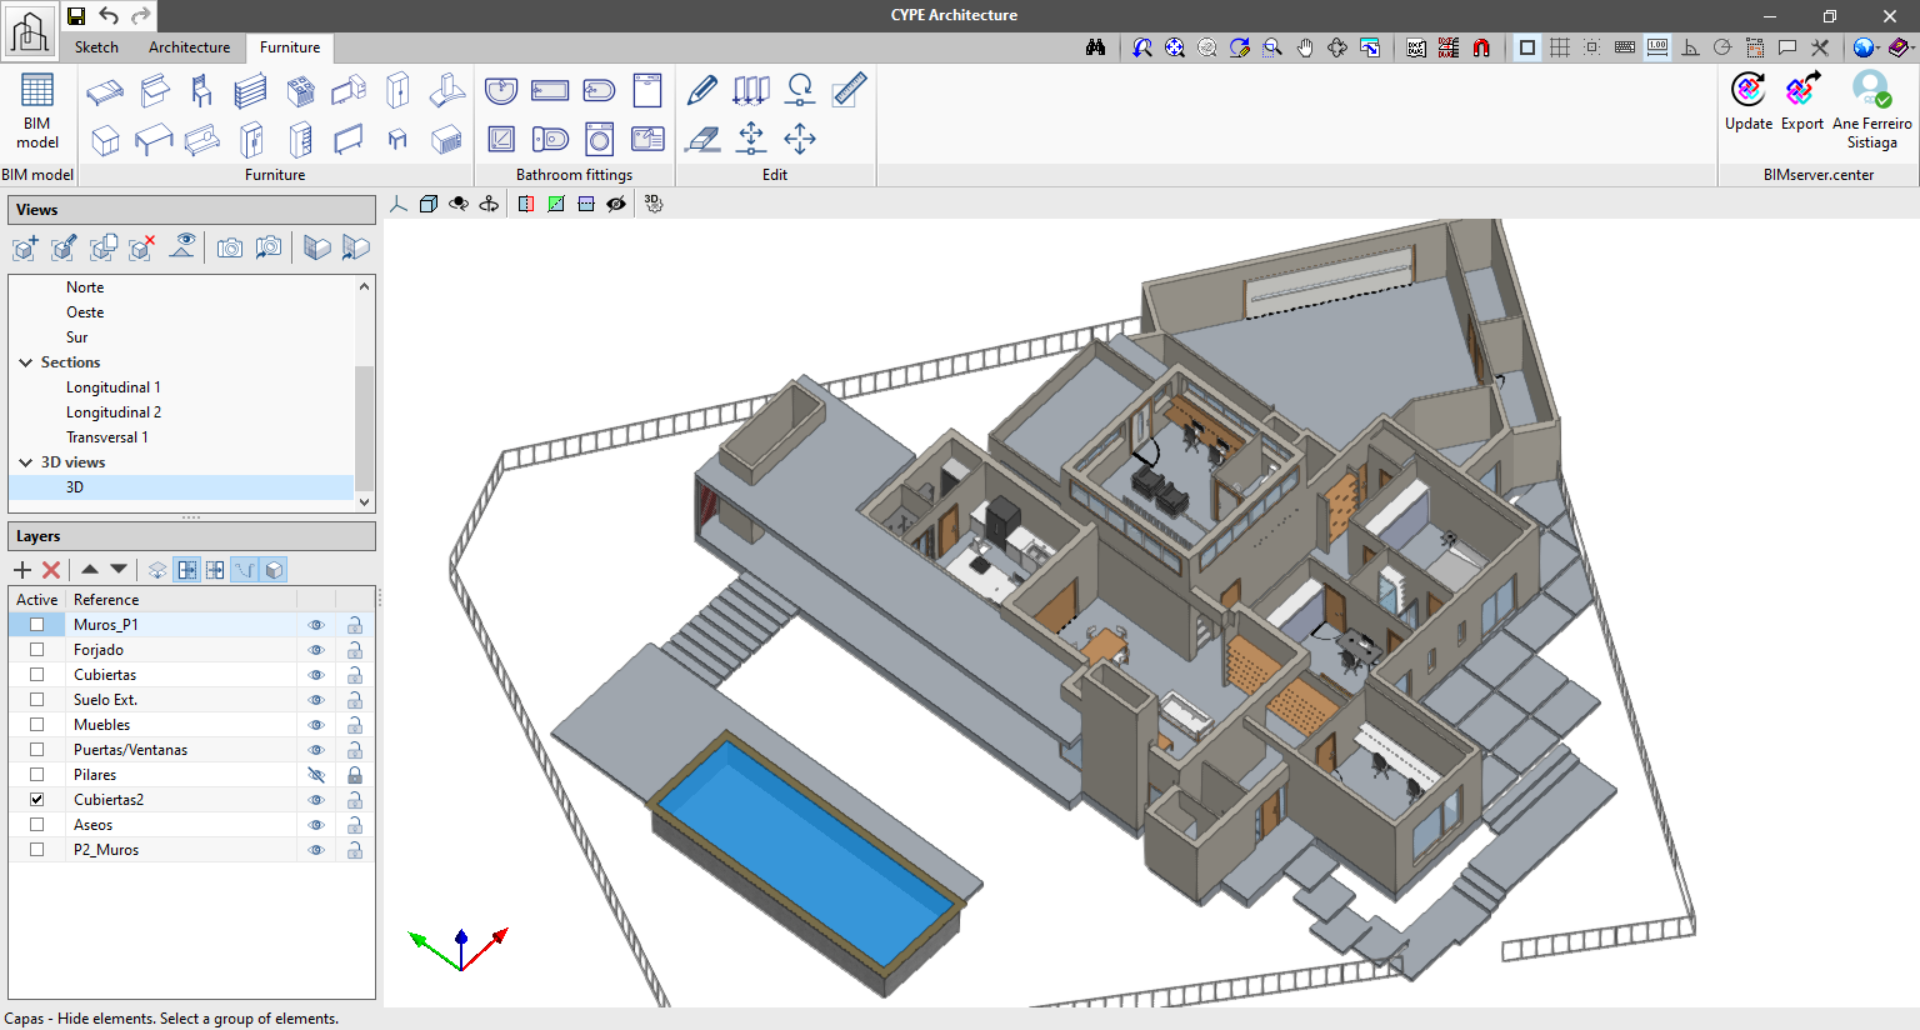Image resolution: width=1920 pixels, height=1030 pixels.
Task: Click the binoculars search icon
Action: pos(1095,48)
